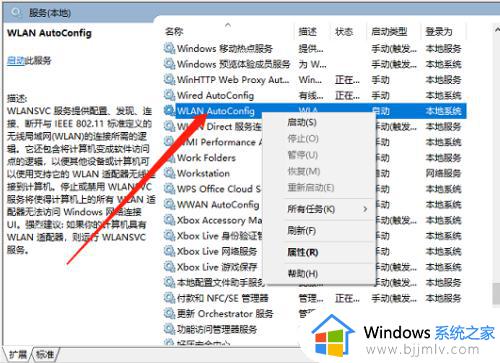Click gear icon beside Workstation service
Screen dimensions: 500x363
169,173
